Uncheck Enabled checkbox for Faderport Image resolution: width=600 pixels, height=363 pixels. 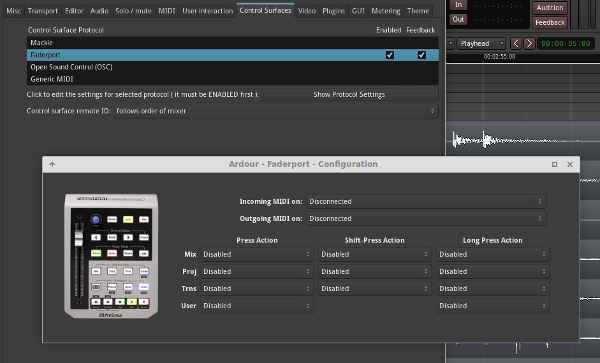point(390,55)
